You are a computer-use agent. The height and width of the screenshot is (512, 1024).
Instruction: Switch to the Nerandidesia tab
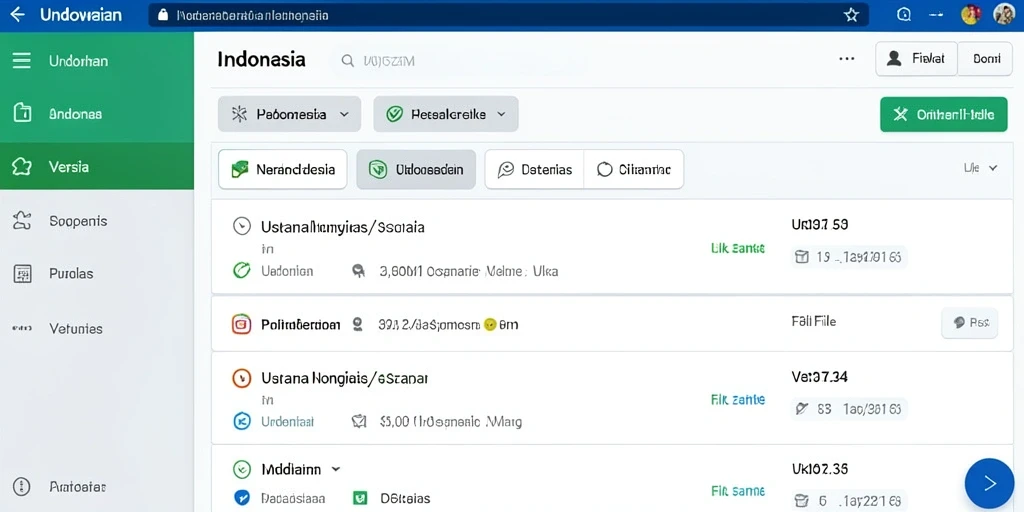pos(283,170)
